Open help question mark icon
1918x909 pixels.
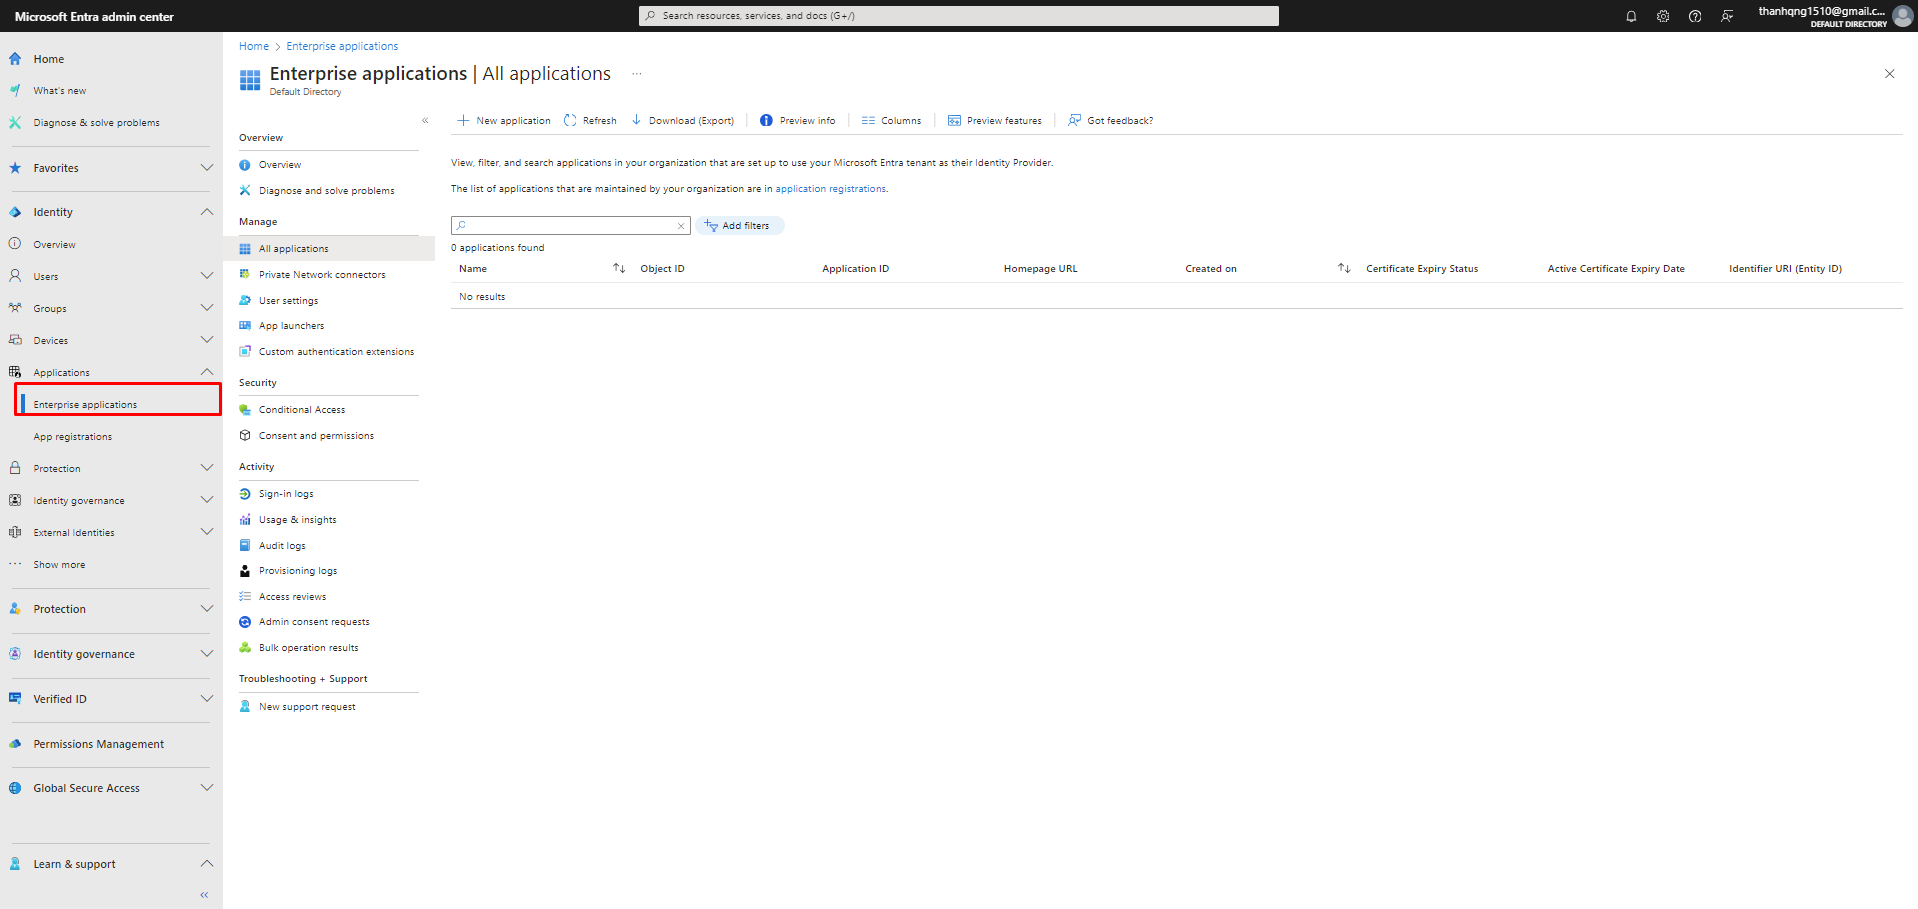point(1695,16)
